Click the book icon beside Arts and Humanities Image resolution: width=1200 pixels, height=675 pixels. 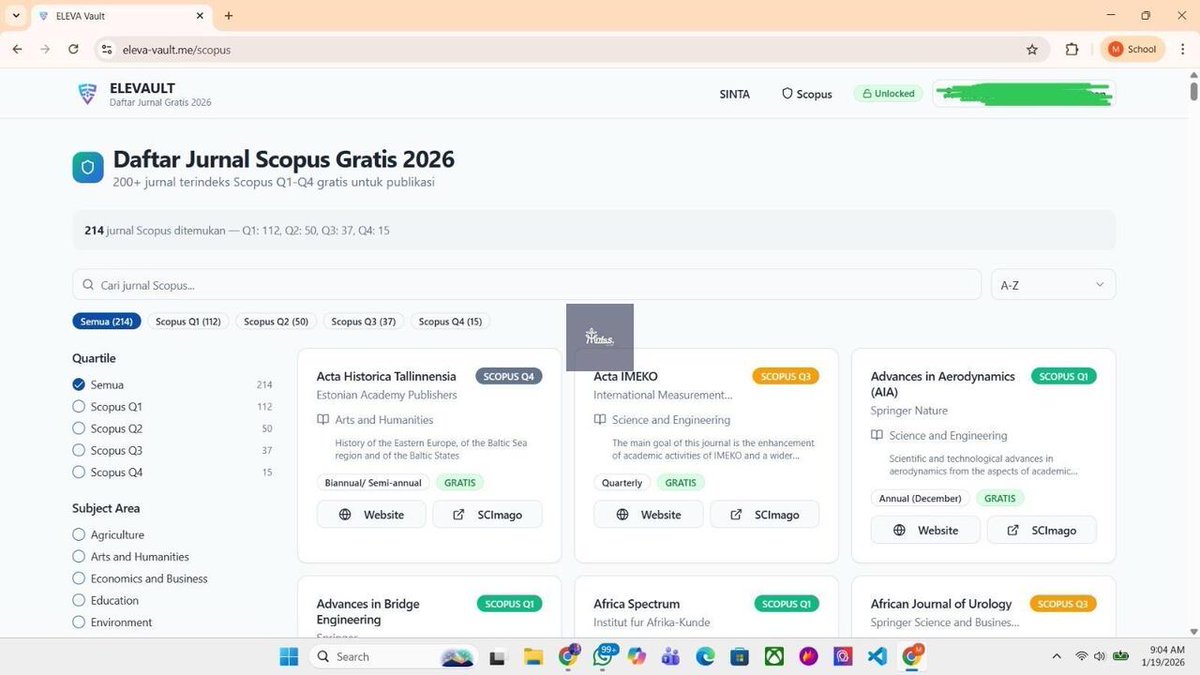point(323,420)
